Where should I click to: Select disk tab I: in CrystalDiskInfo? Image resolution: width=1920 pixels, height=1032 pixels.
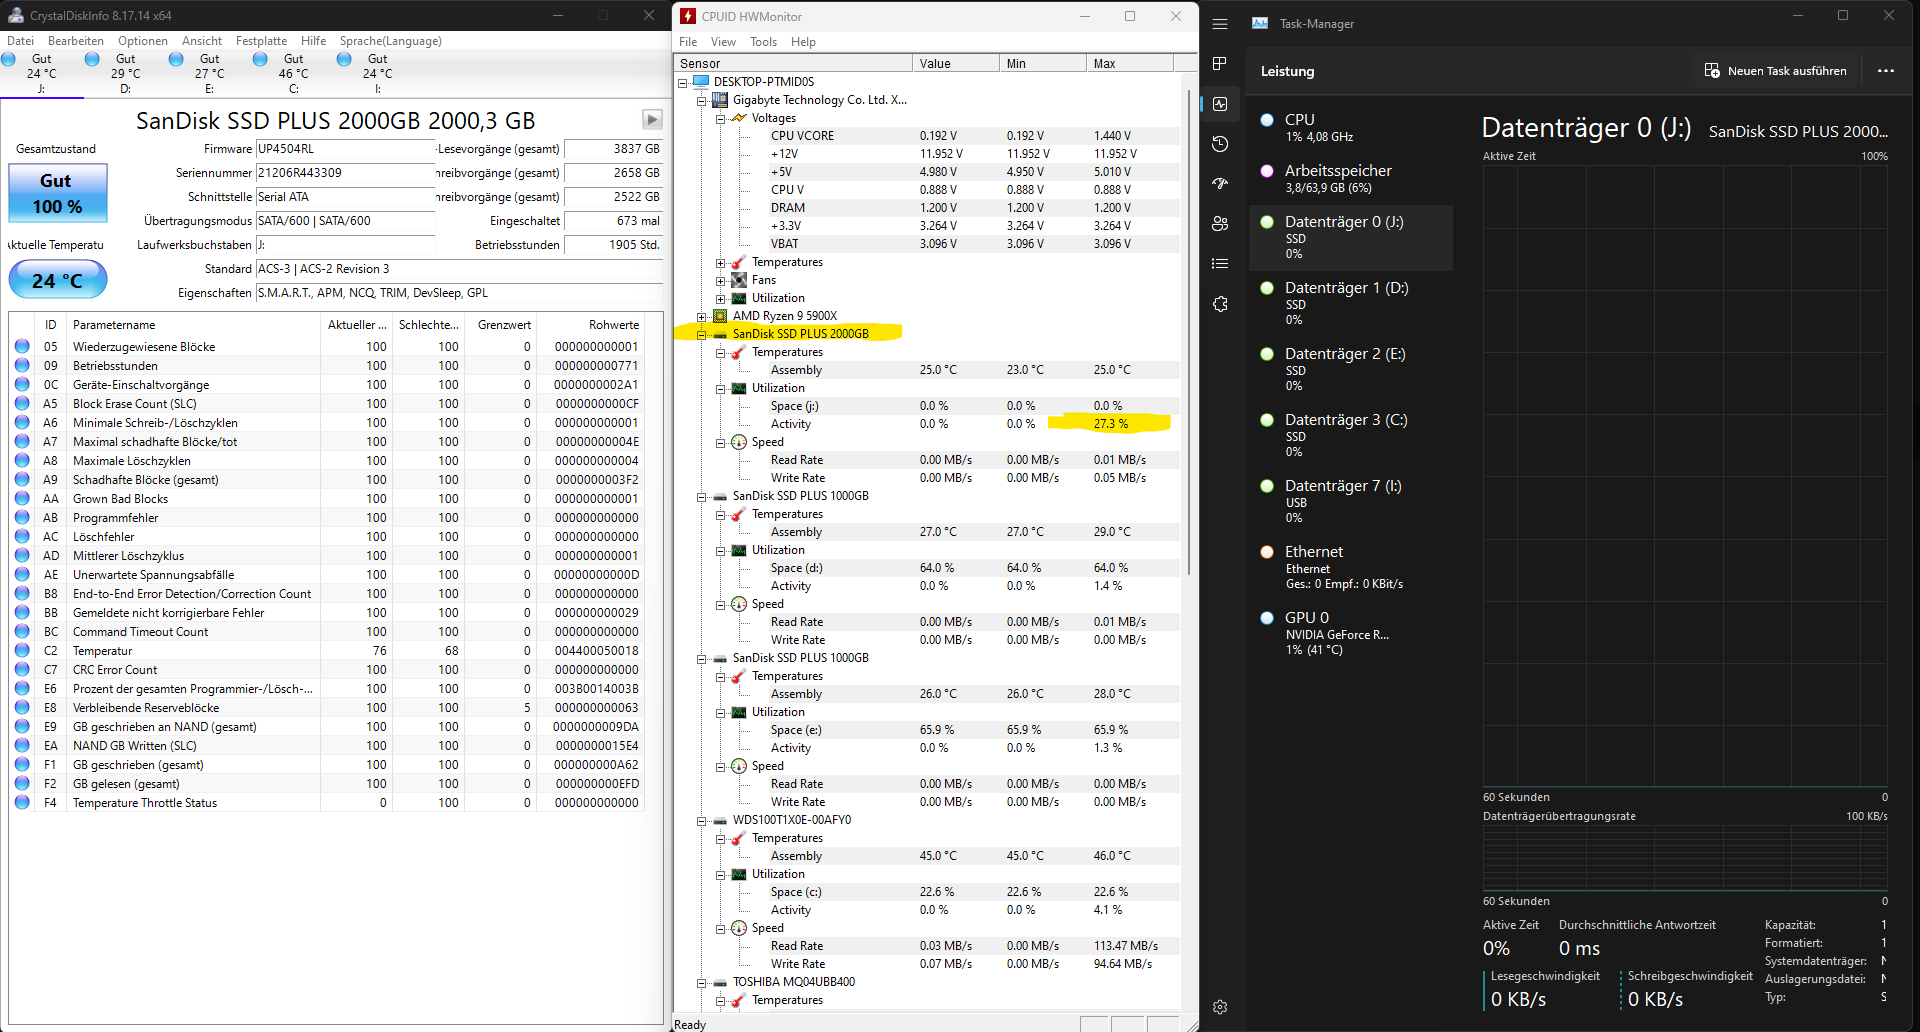(x=378, y=73)
